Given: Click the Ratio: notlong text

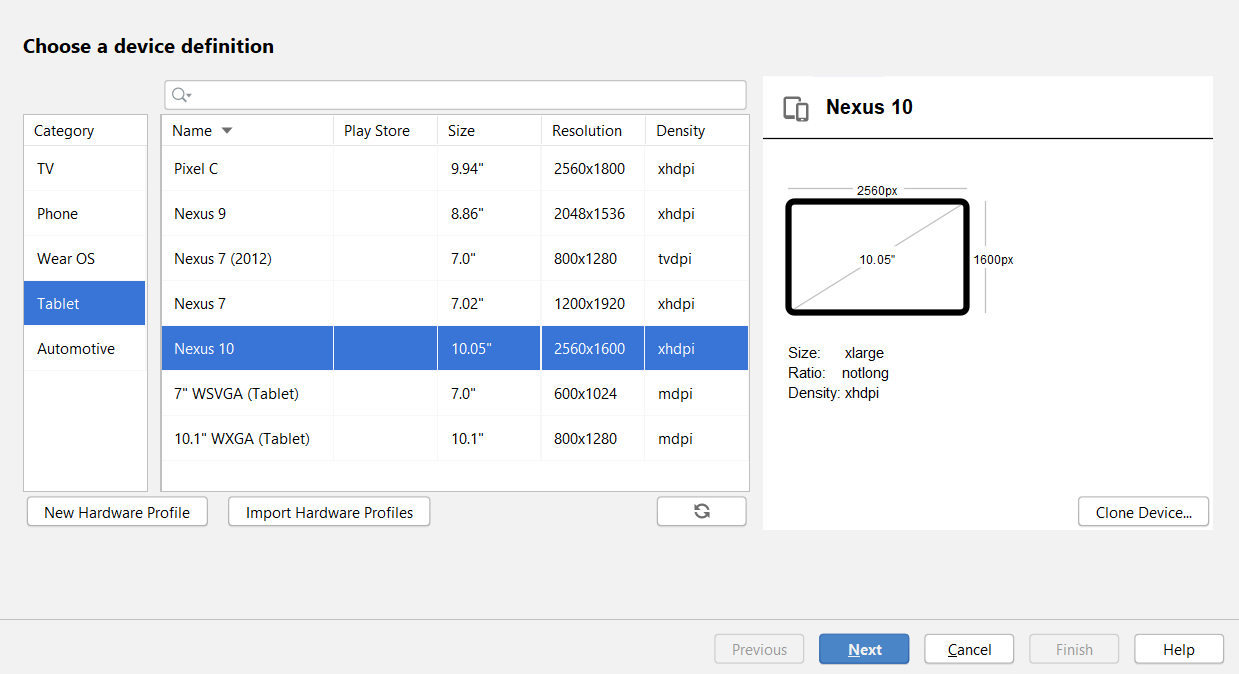Looking at the screenshot, I should point(838,373).
